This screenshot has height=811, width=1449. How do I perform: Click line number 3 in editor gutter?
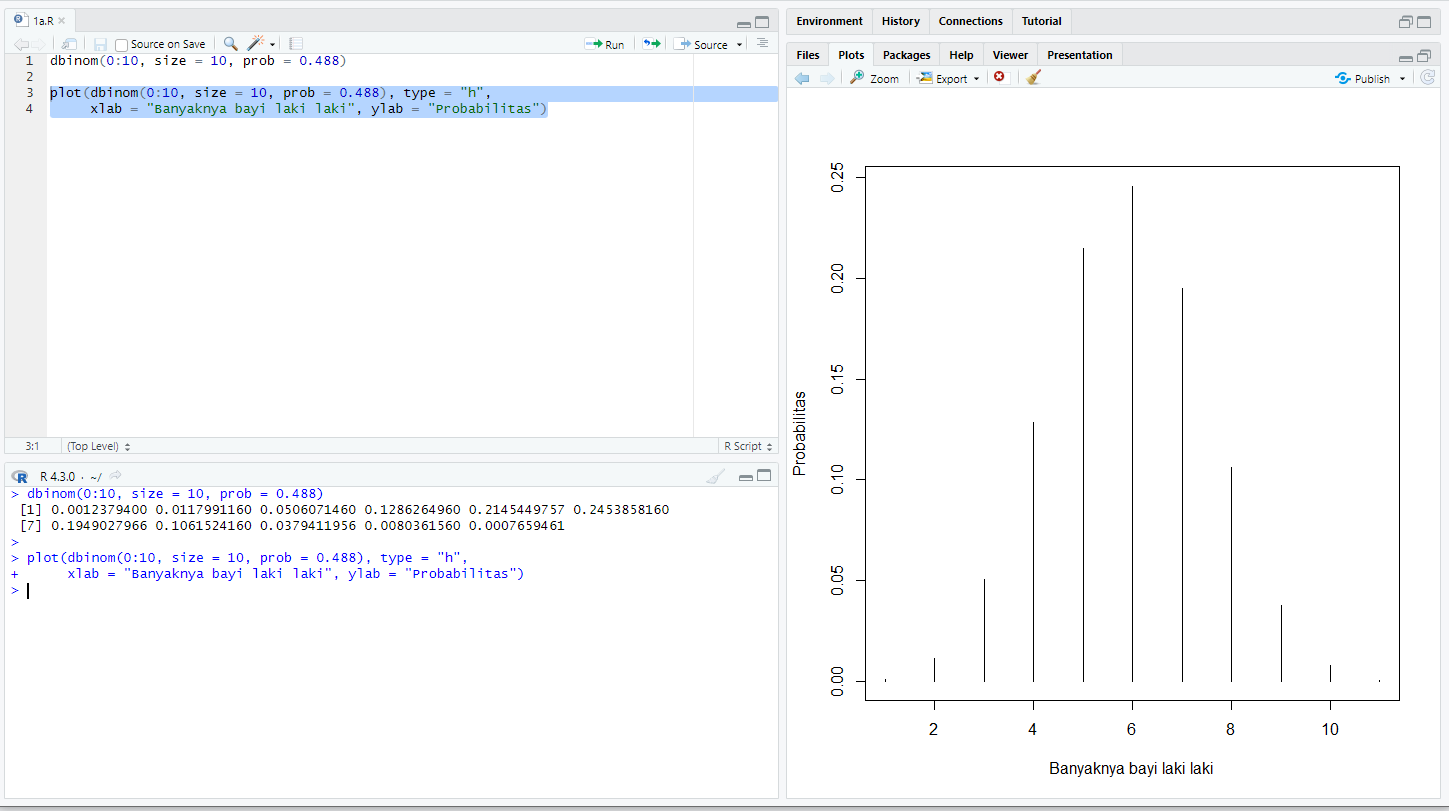30,93
